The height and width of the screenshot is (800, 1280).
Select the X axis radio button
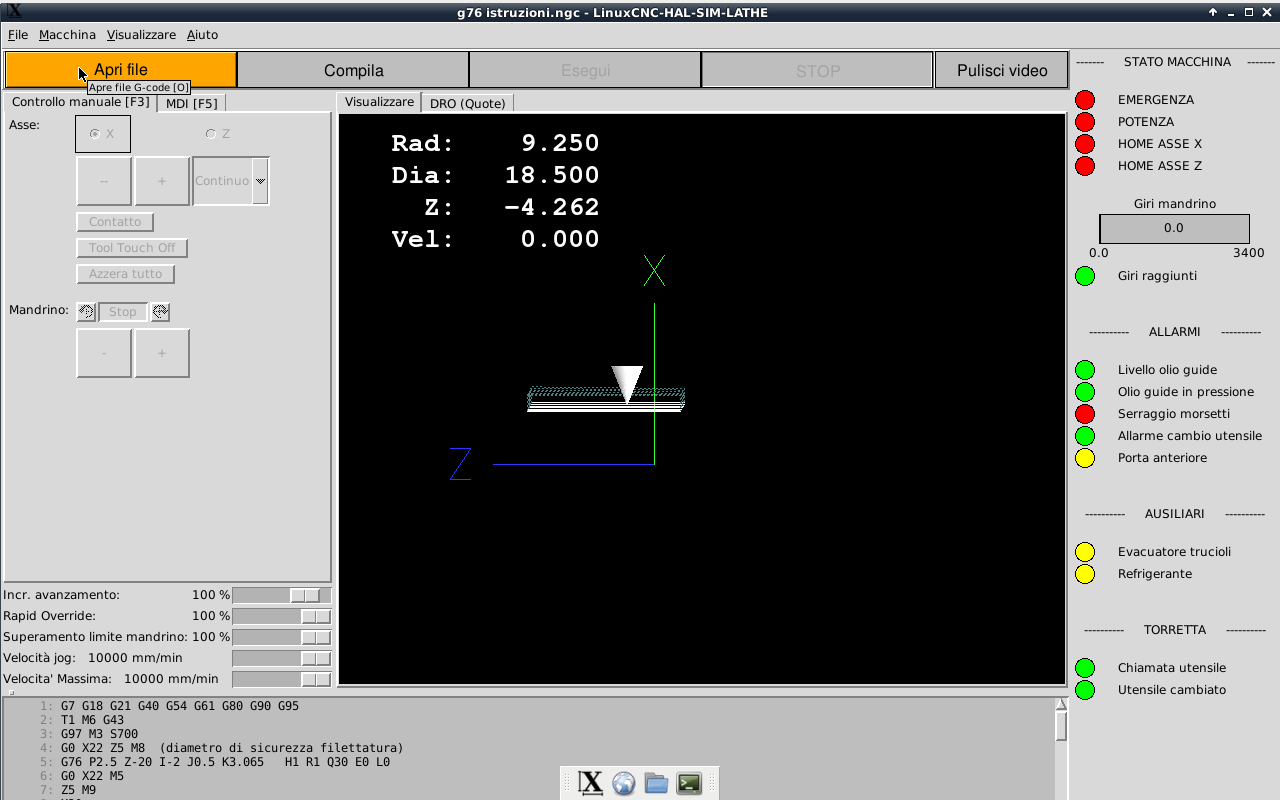(x=96, y=134)
